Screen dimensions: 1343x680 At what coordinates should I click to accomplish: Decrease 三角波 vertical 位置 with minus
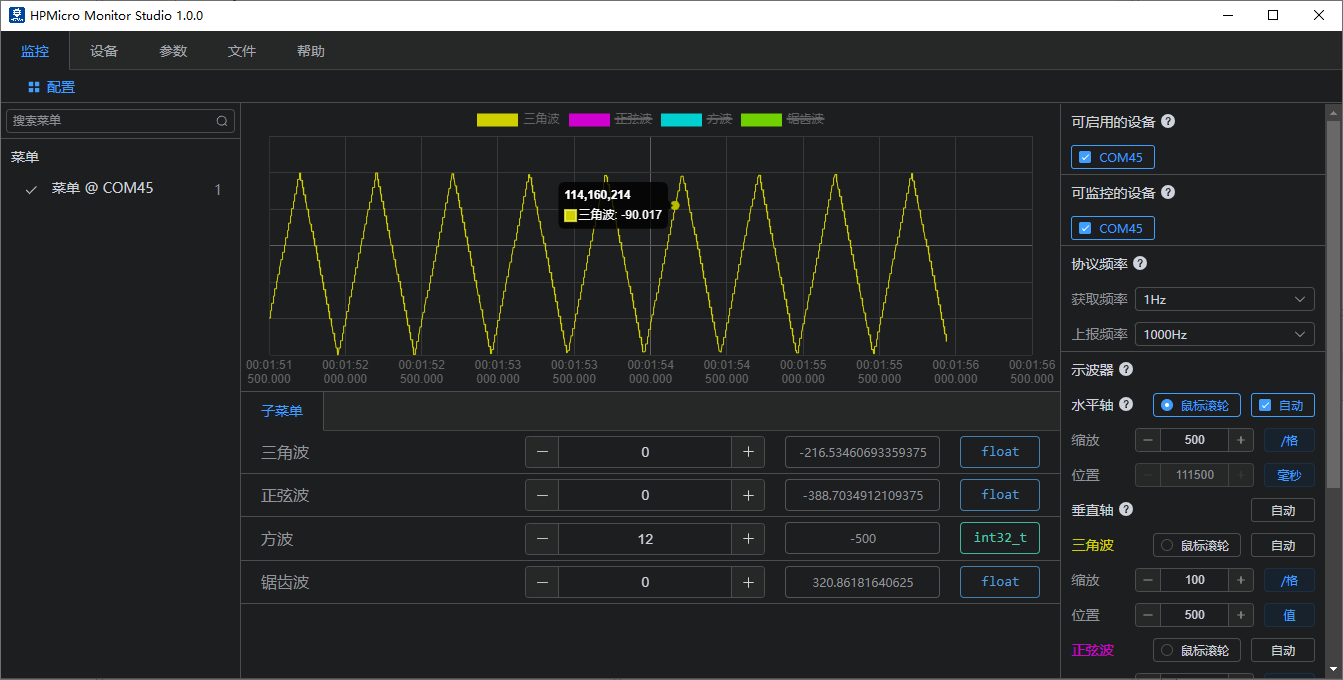click(x=1147, y=615)
